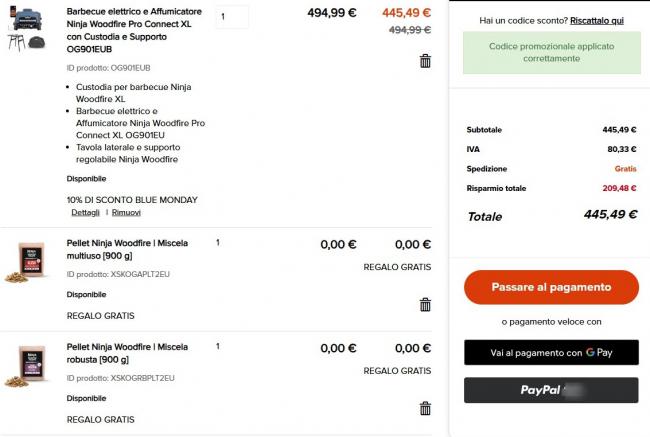Click the Risparmio totale amount 209,48 €
Image resolution: width=650 pixels, height=437 pixels.
619,188
